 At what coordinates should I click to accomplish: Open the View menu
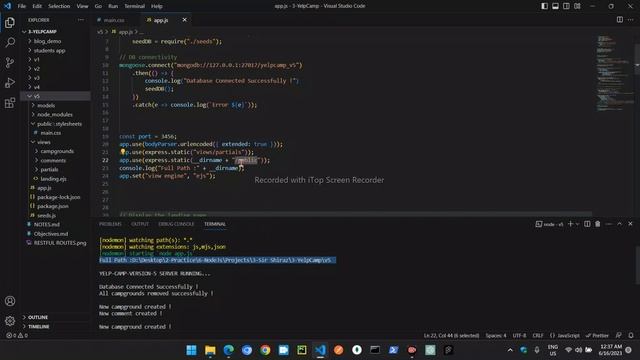[x=82, y=6]
